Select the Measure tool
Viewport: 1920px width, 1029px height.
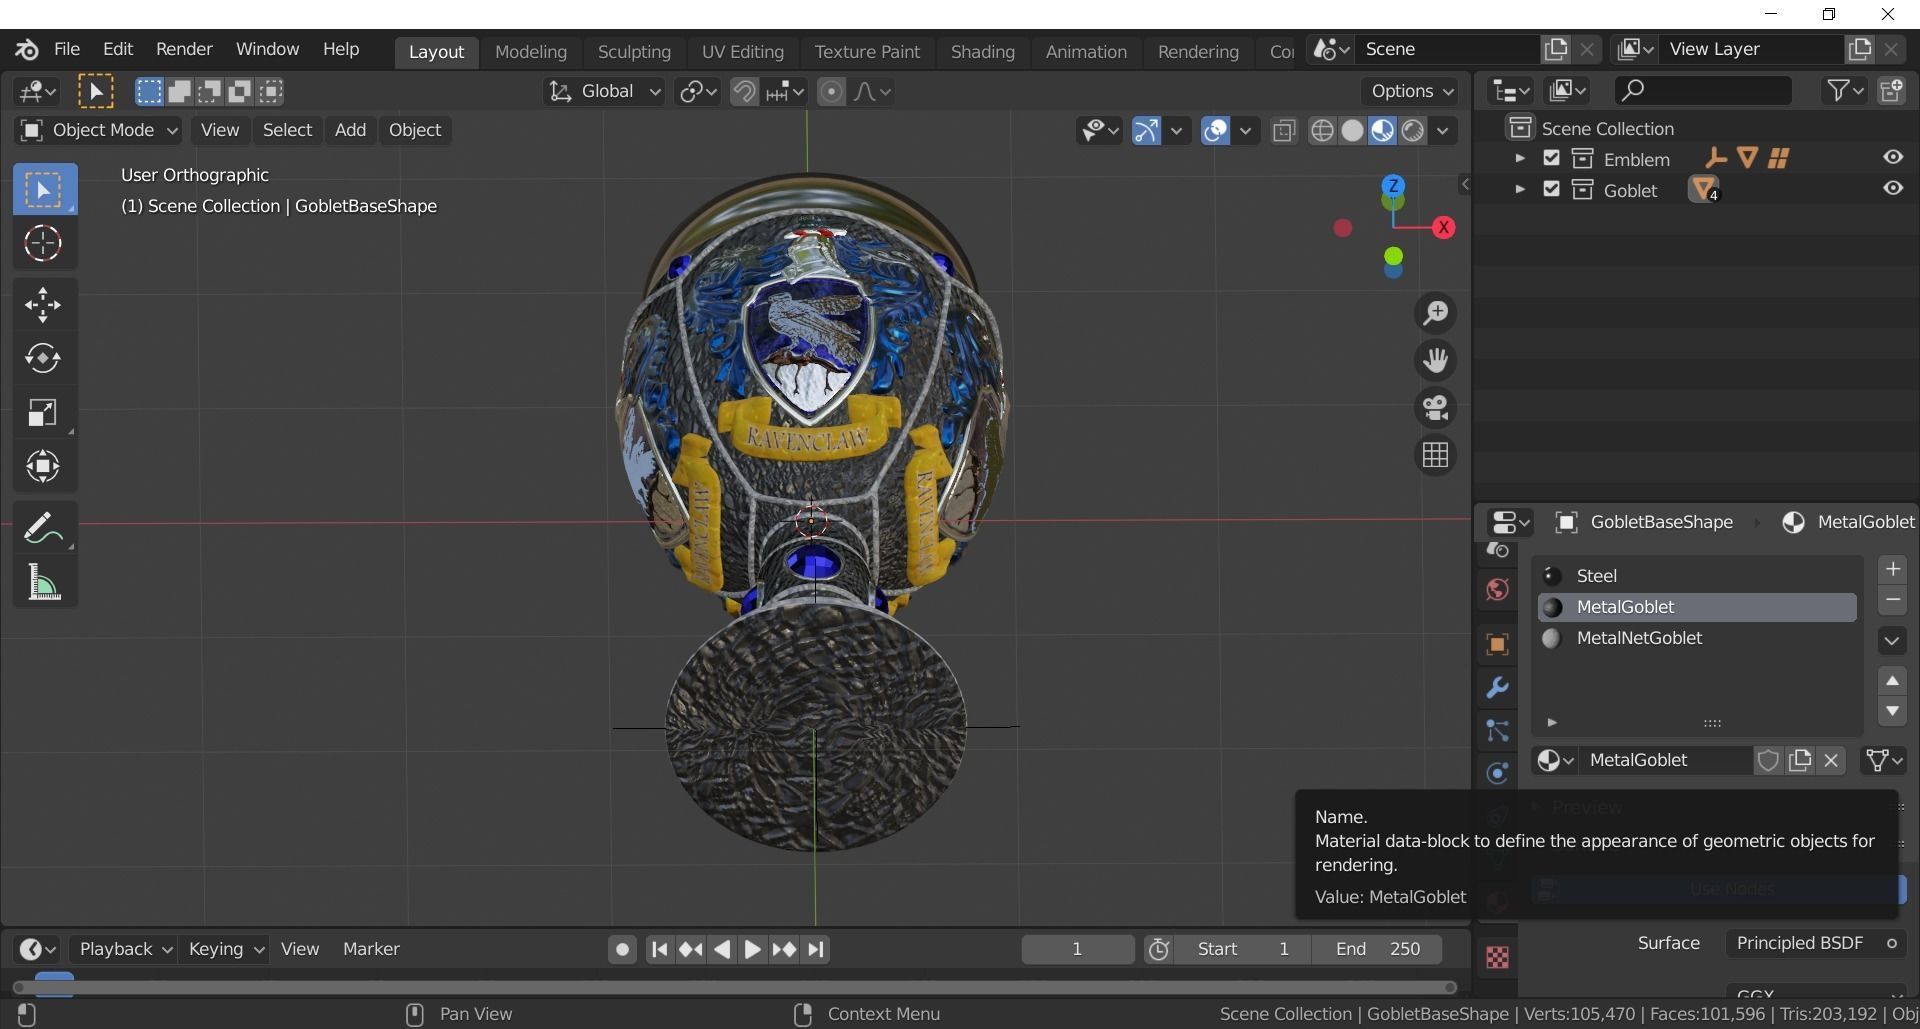pyautogui.click(x=44, y=582)
